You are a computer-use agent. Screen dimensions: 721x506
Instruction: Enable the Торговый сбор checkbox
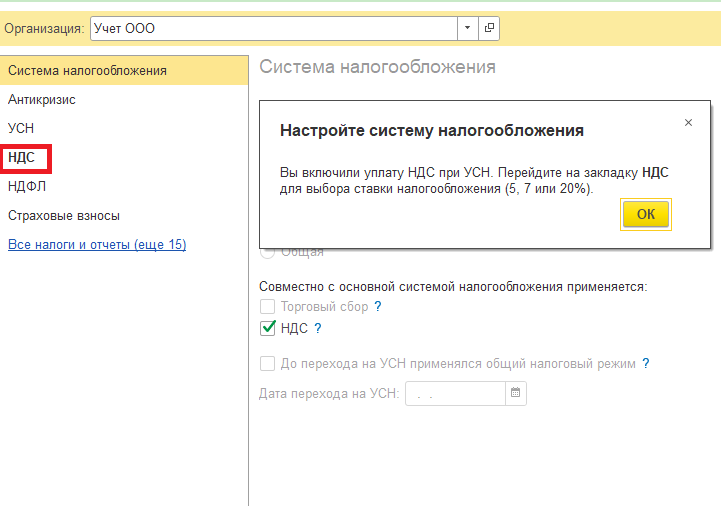coord(268,306)
